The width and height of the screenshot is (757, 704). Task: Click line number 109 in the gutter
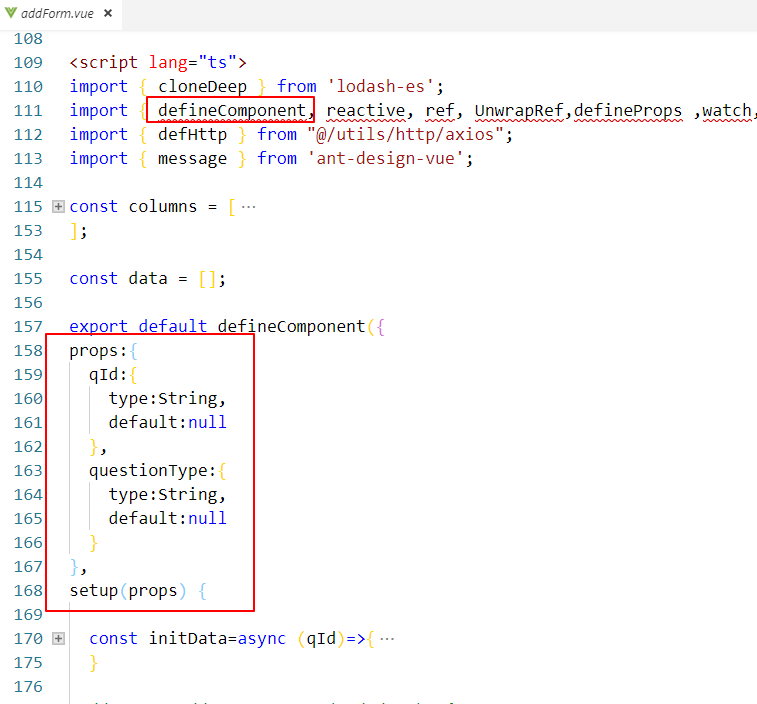tap(28, 62)
